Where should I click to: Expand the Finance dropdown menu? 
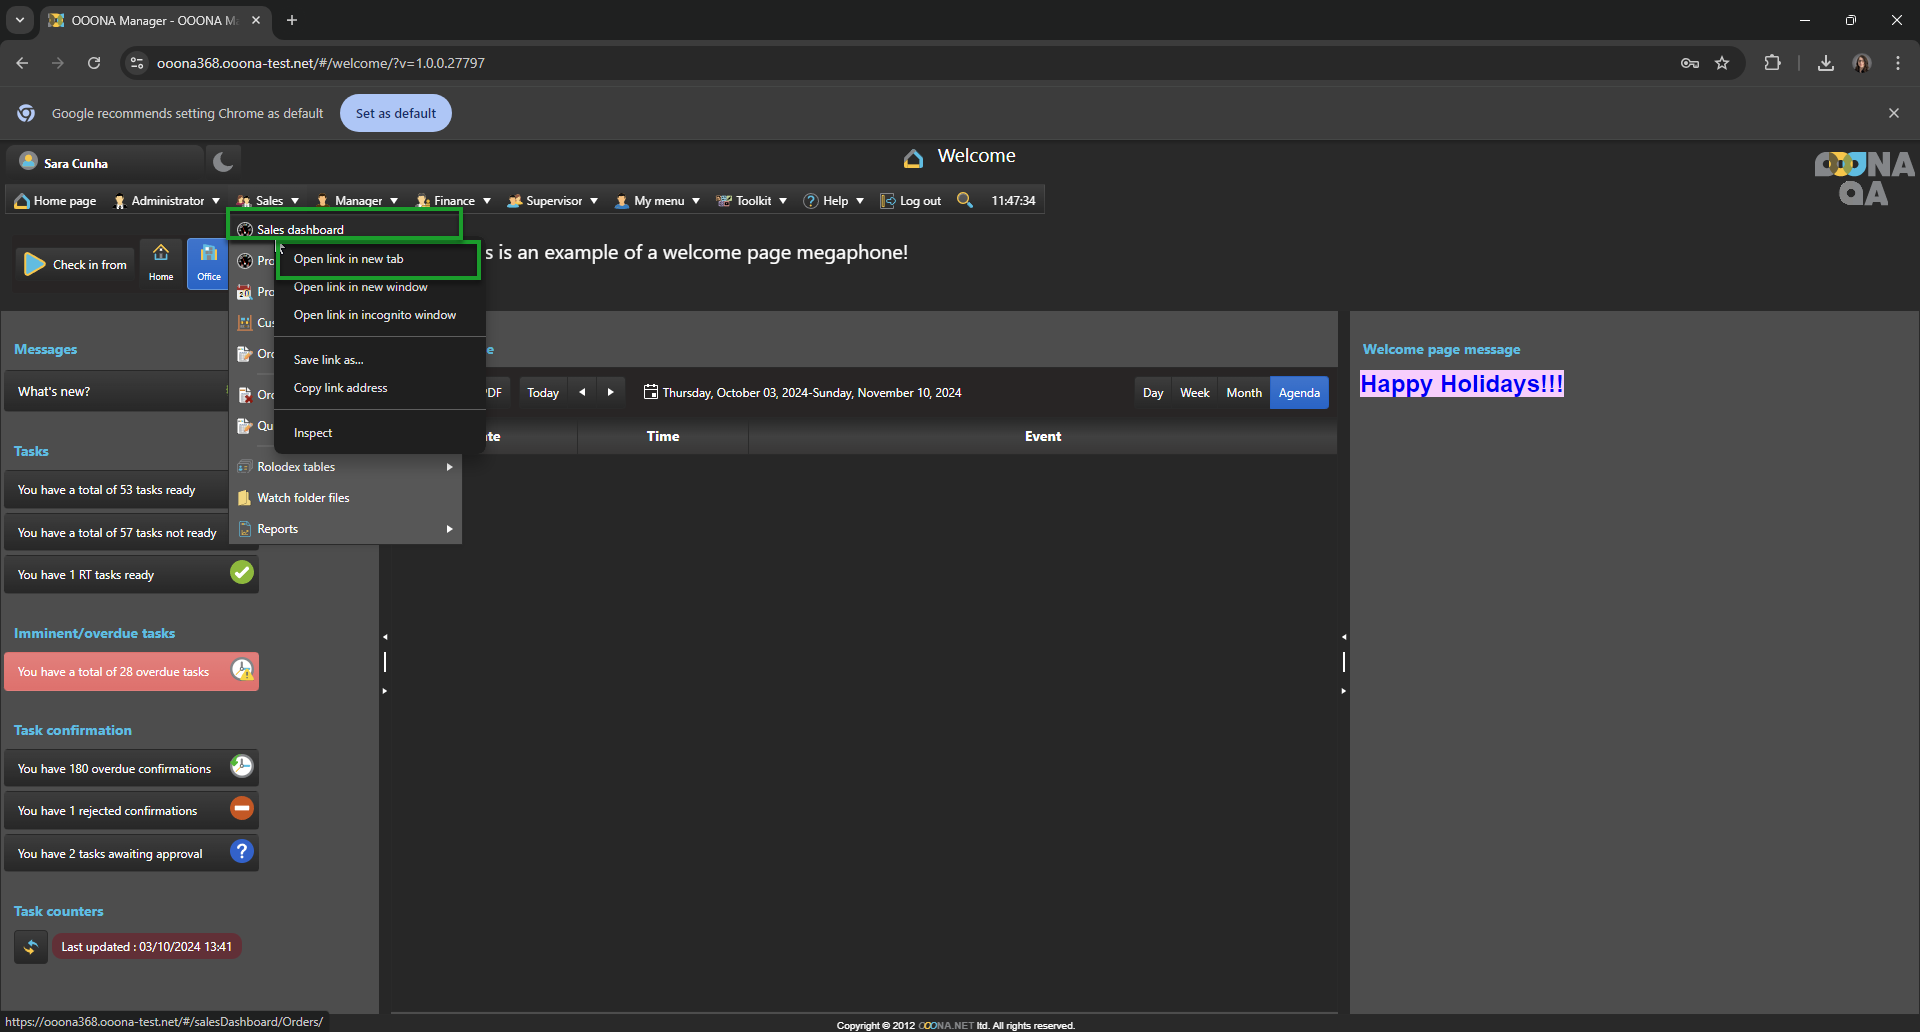pyautogui.click(x=454, y=201)
